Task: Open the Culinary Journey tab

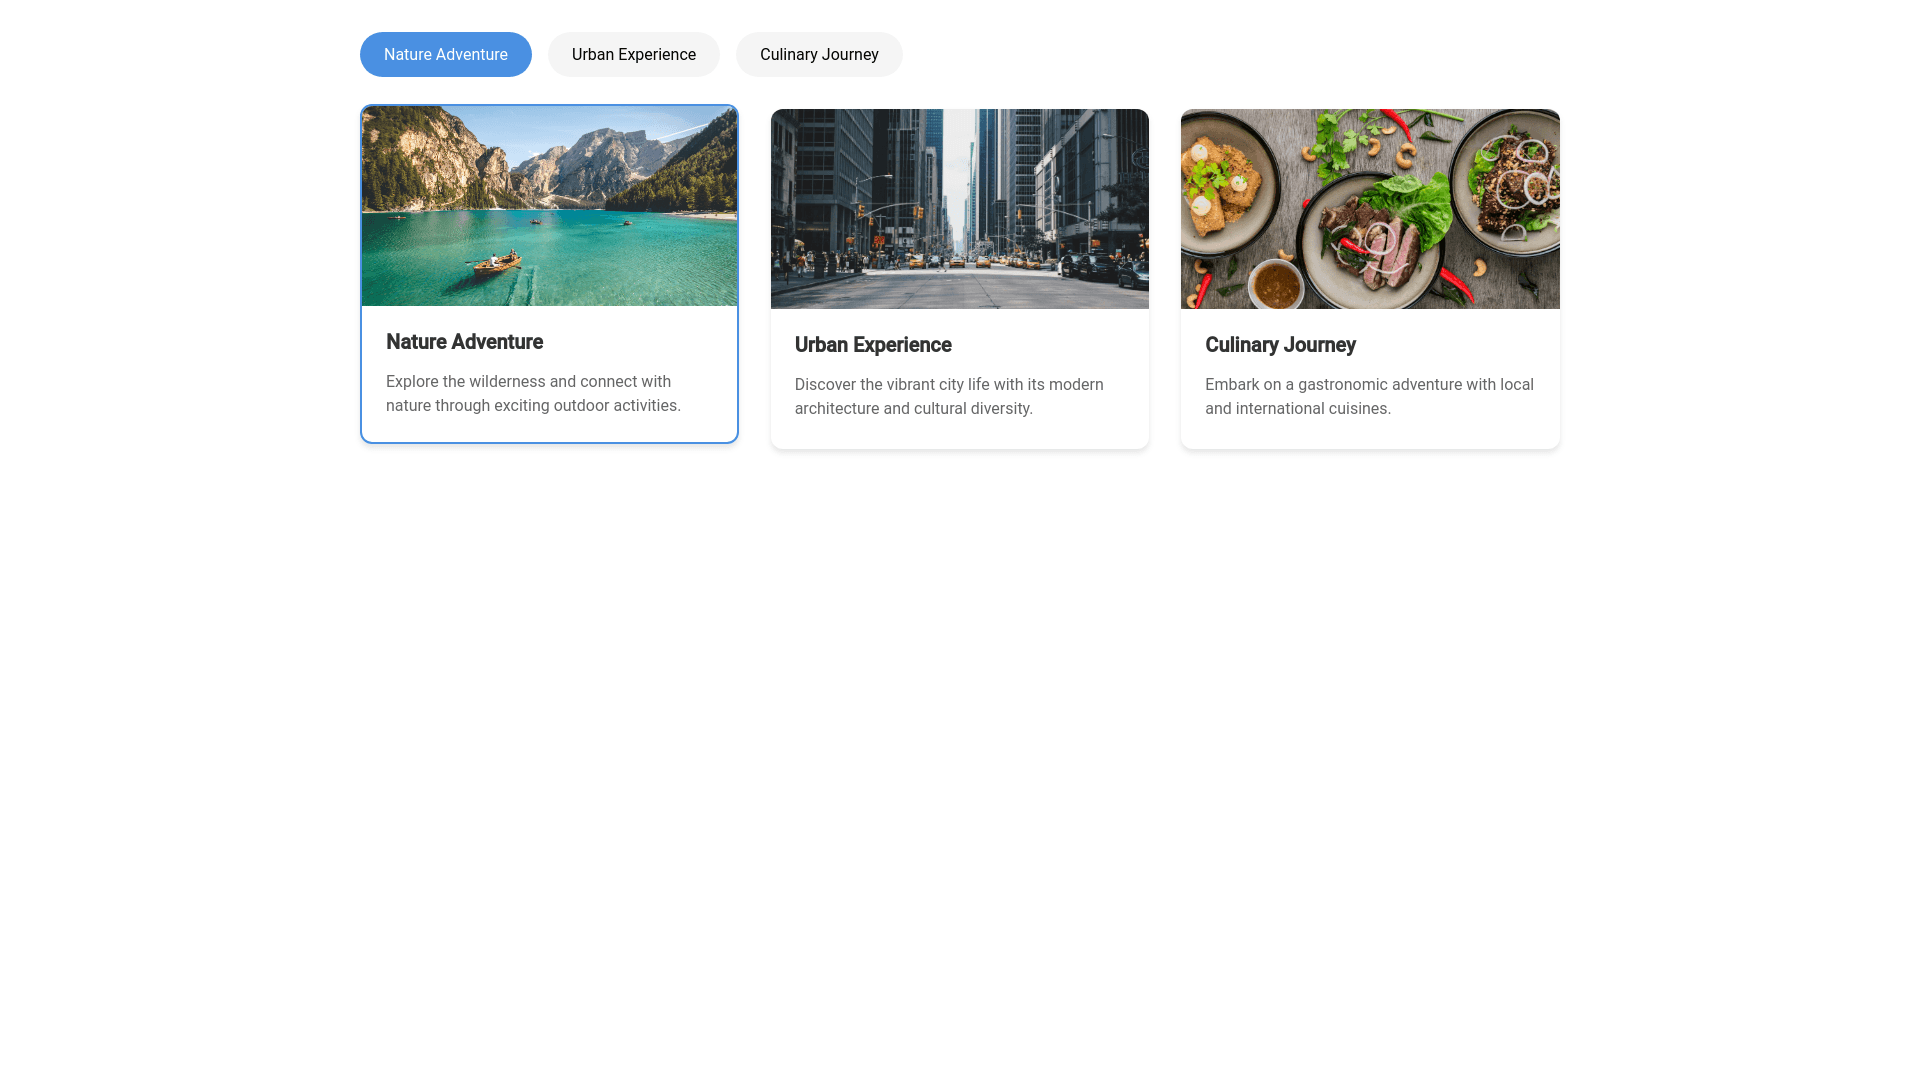Action: [818, 55]
